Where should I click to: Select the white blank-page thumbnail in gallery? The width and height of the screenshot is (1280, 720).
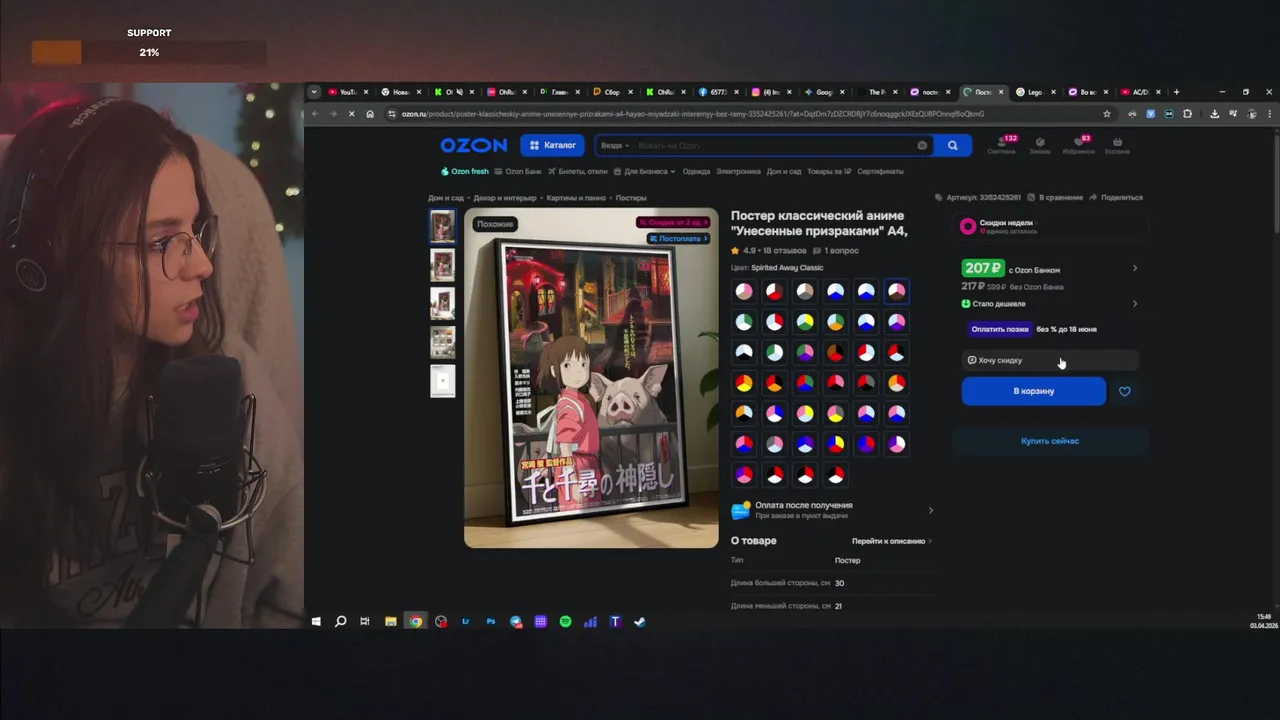442,381
